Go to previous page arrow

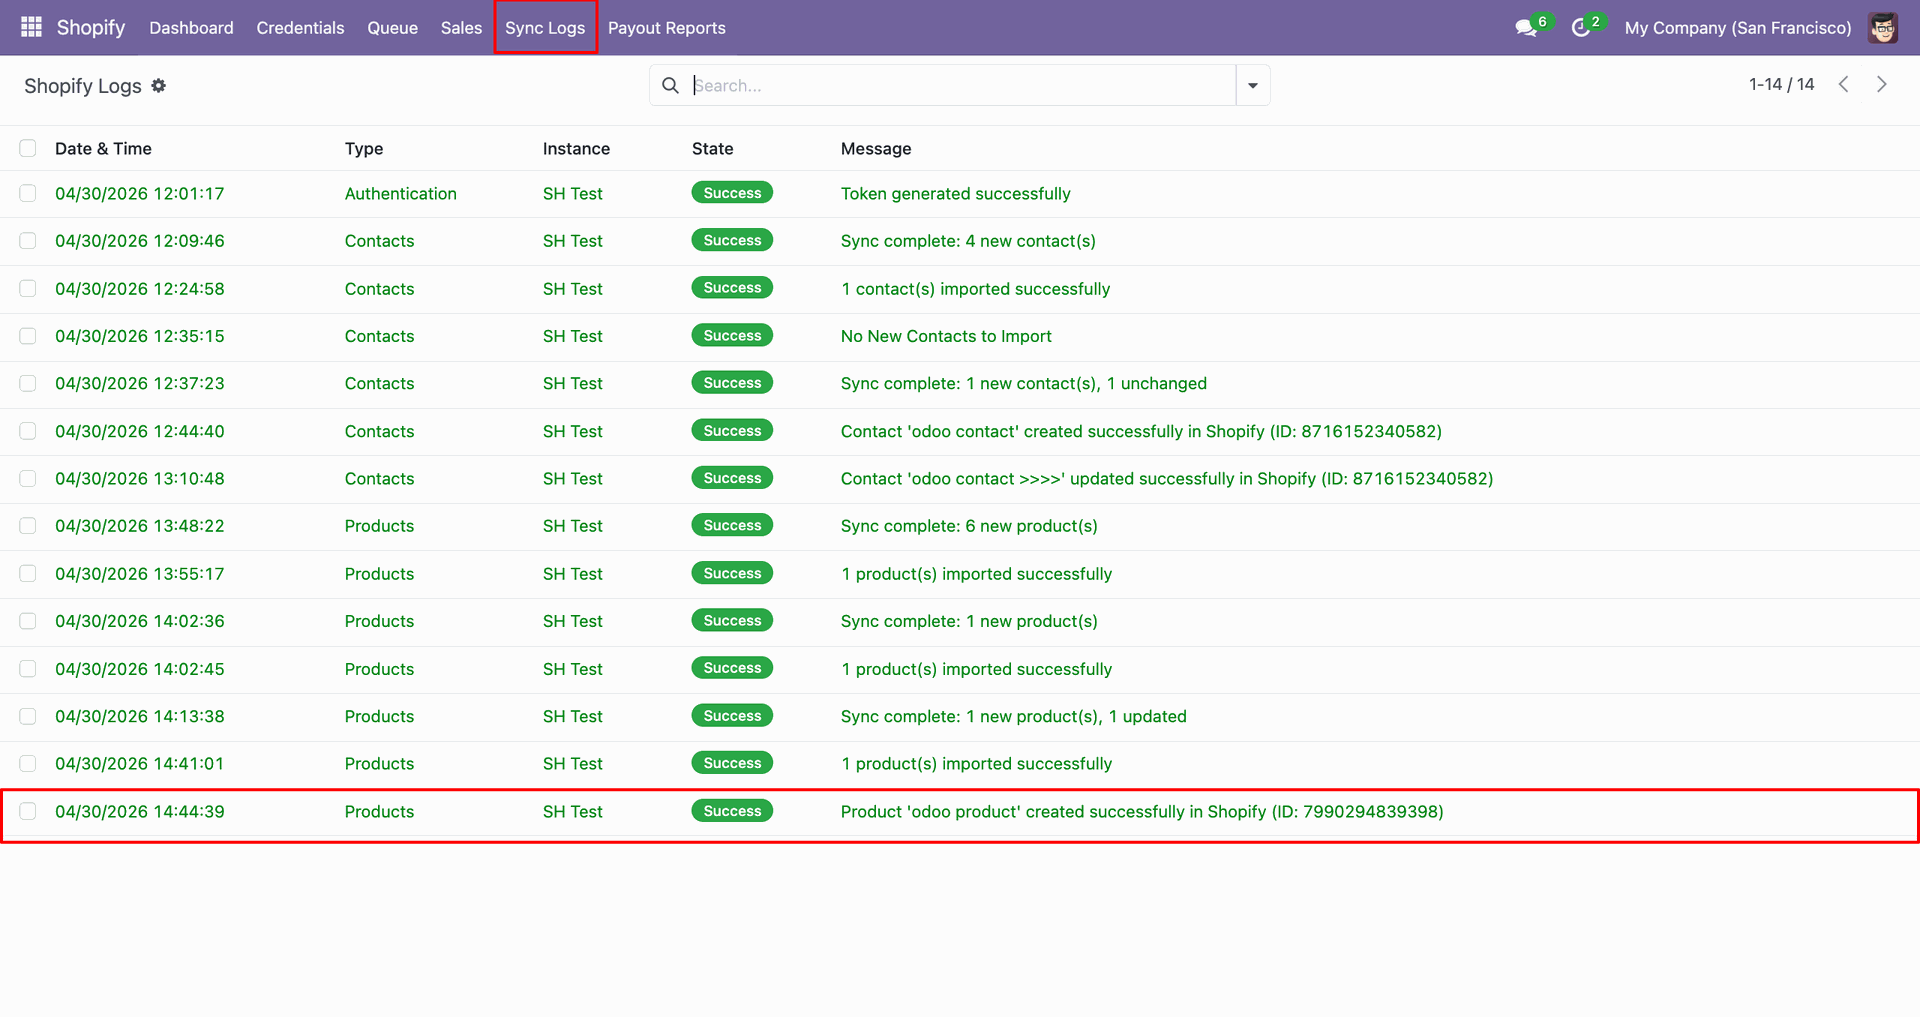[x=1844, y=85]
